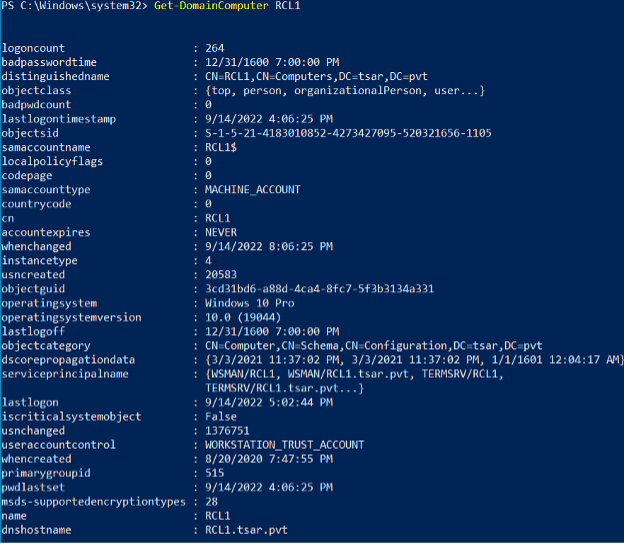624x544 pixels.
Task: Select the logoncount value 264
Action: coord(214,48)
